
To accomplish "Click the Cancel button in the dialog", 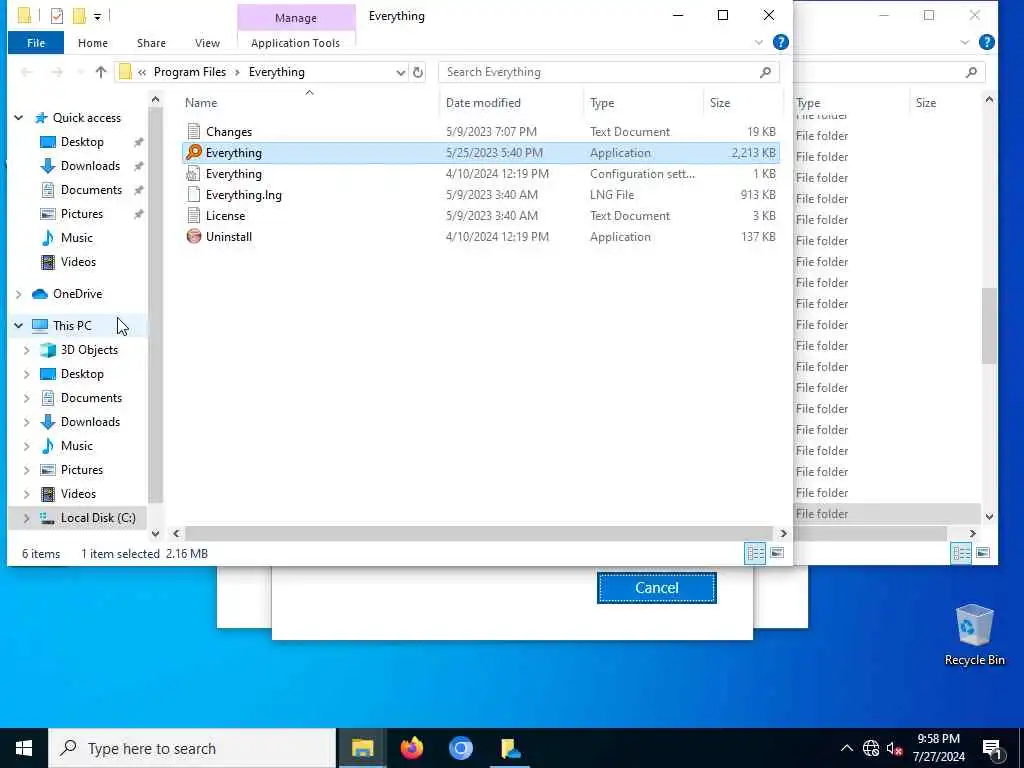I will tap(656, 588).
